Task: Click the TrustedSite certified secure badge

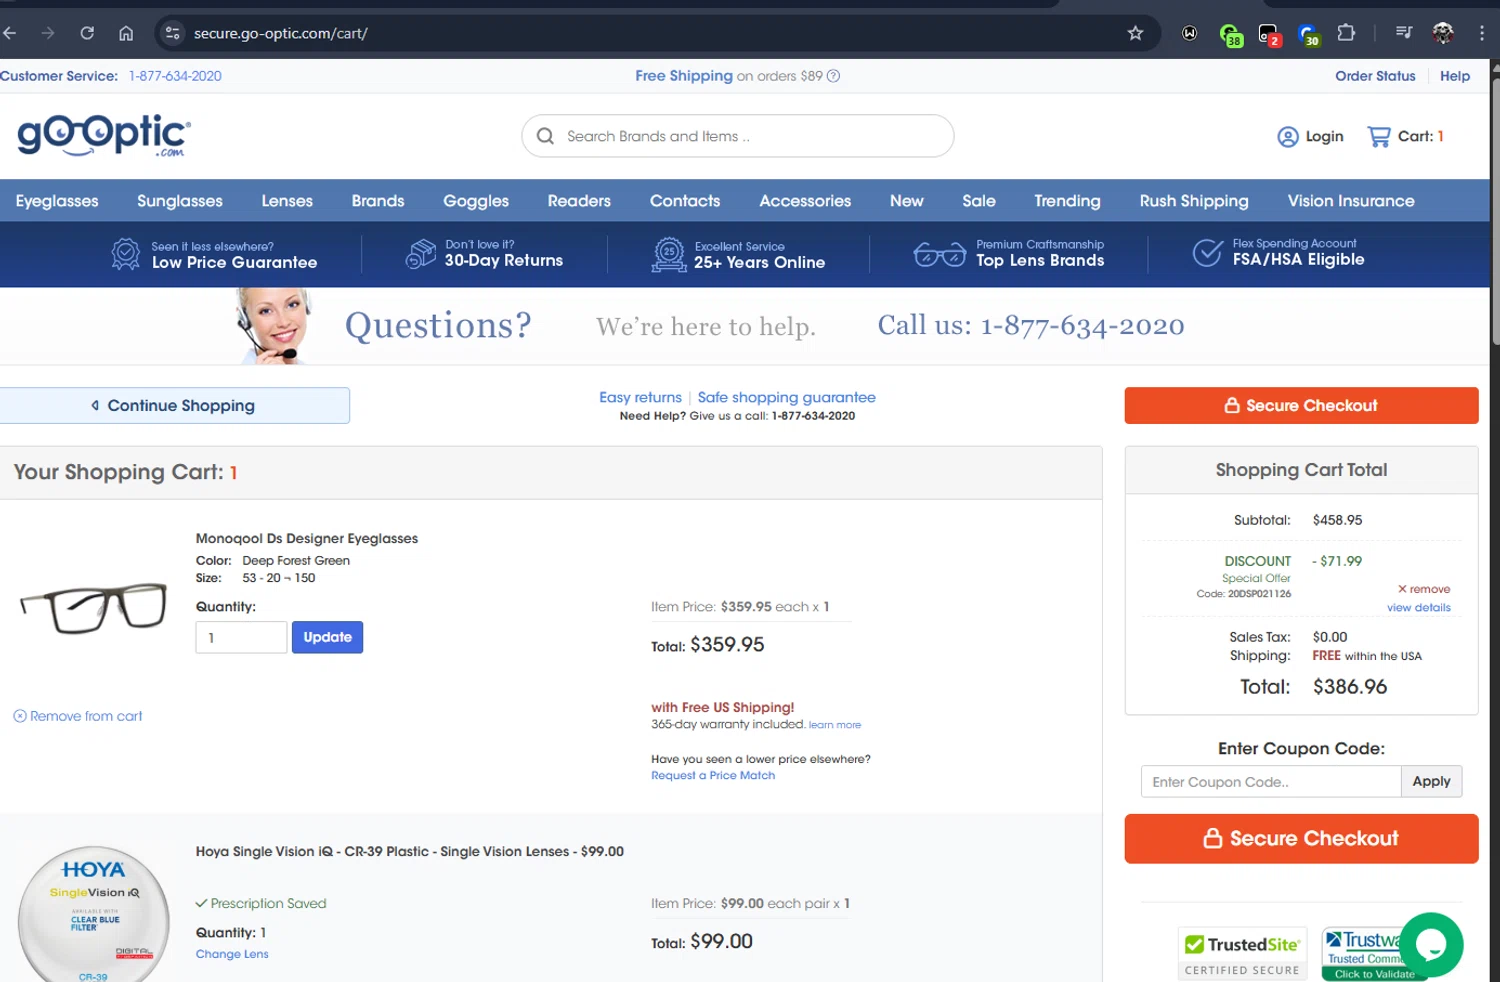Action: coord(1243,953)
